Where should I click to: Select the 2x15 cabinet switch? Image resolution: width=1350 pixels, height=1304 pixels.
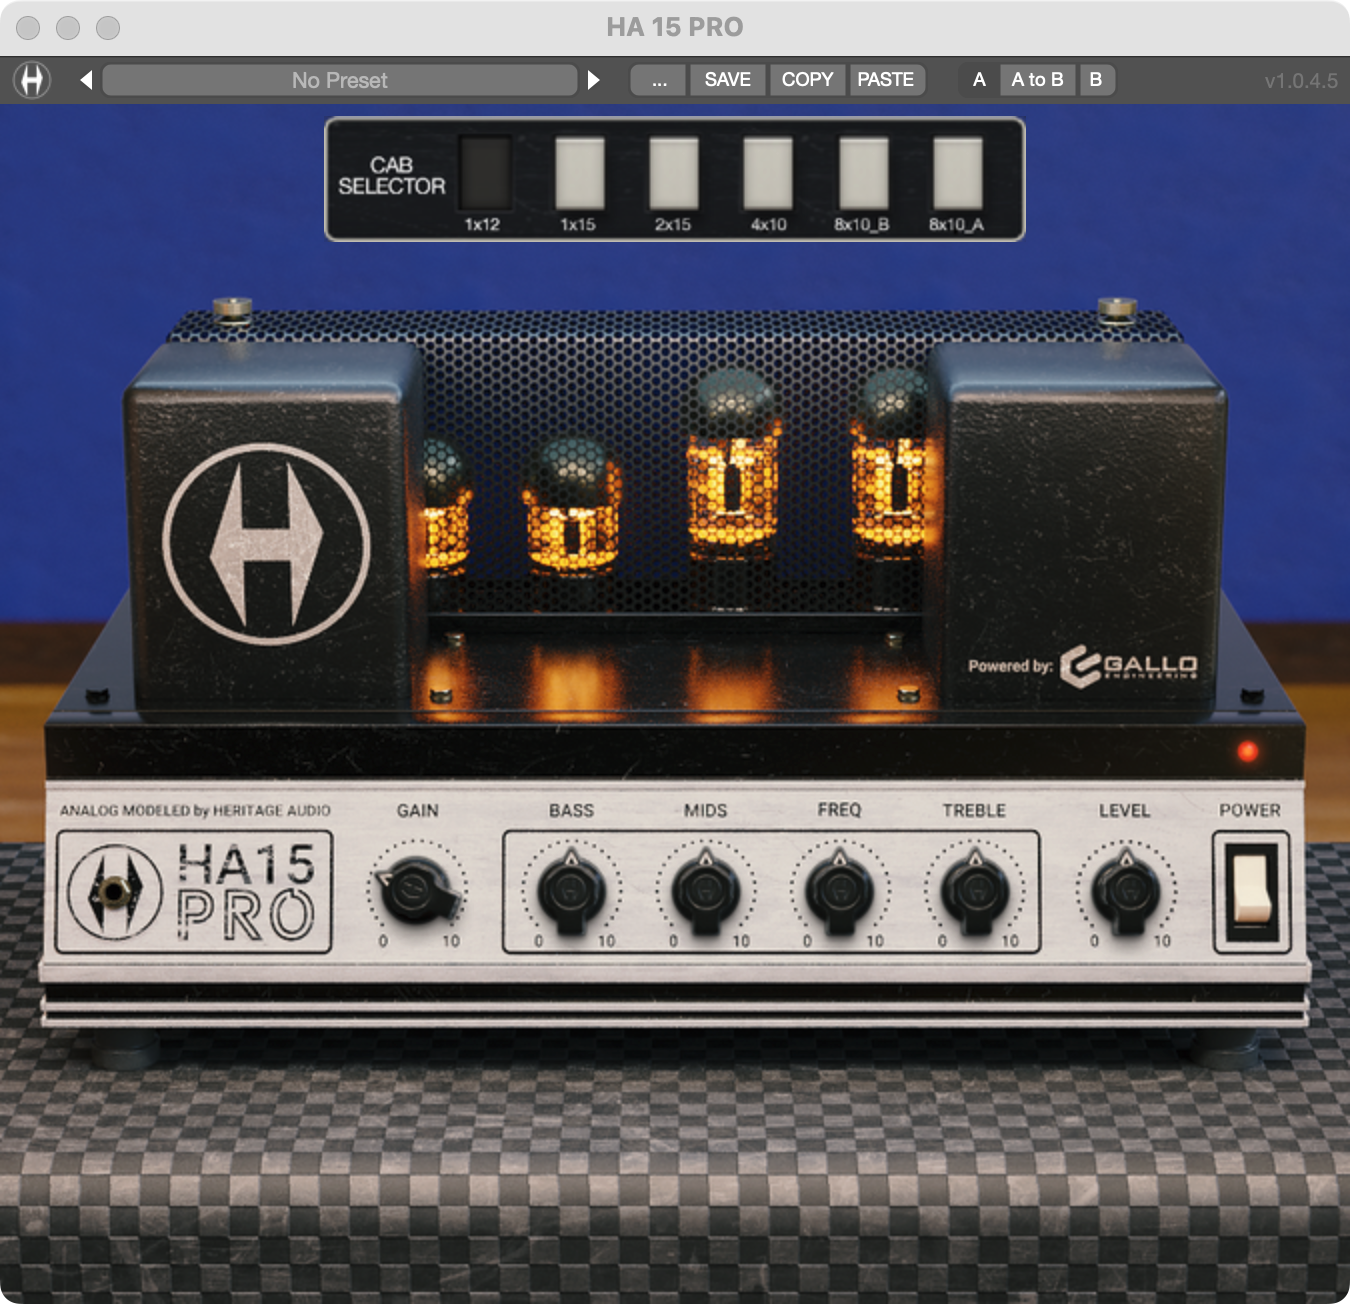click(673, 173)
